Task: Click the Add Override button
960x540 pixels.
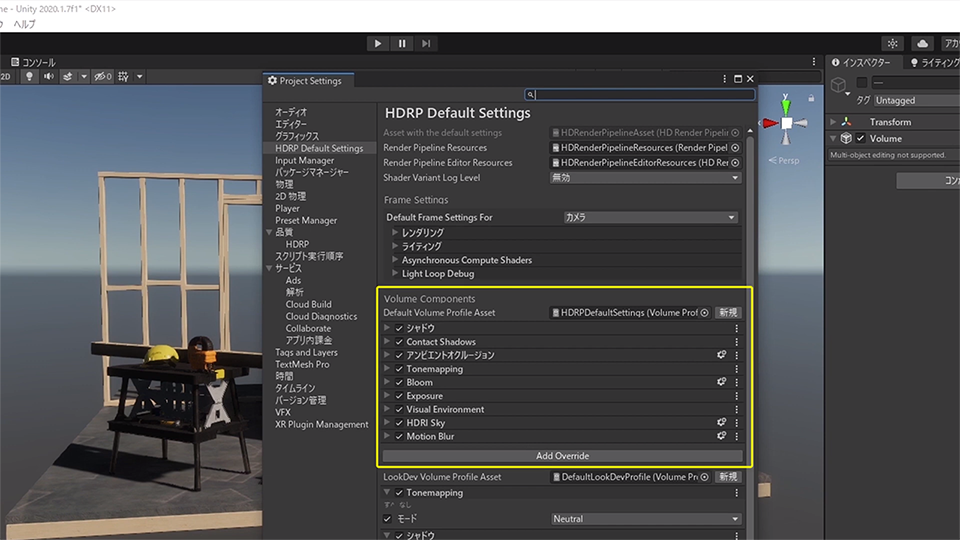Action: click(563, 456)
